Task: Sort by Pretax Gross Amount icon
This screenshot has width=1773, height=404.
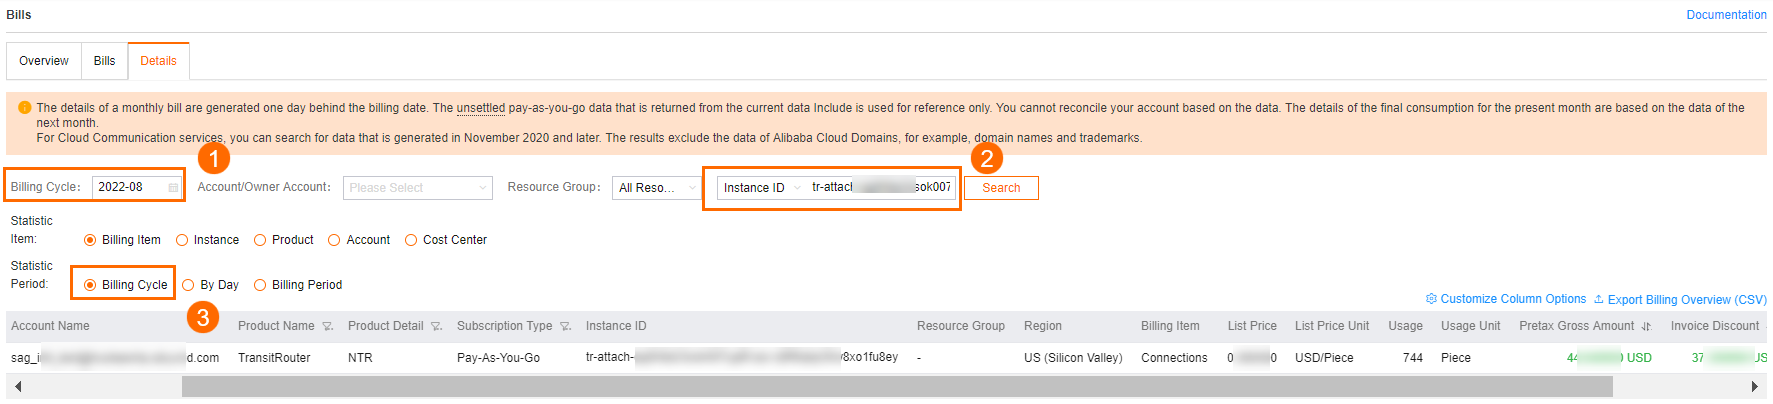Action: (x=1646, y=327)
